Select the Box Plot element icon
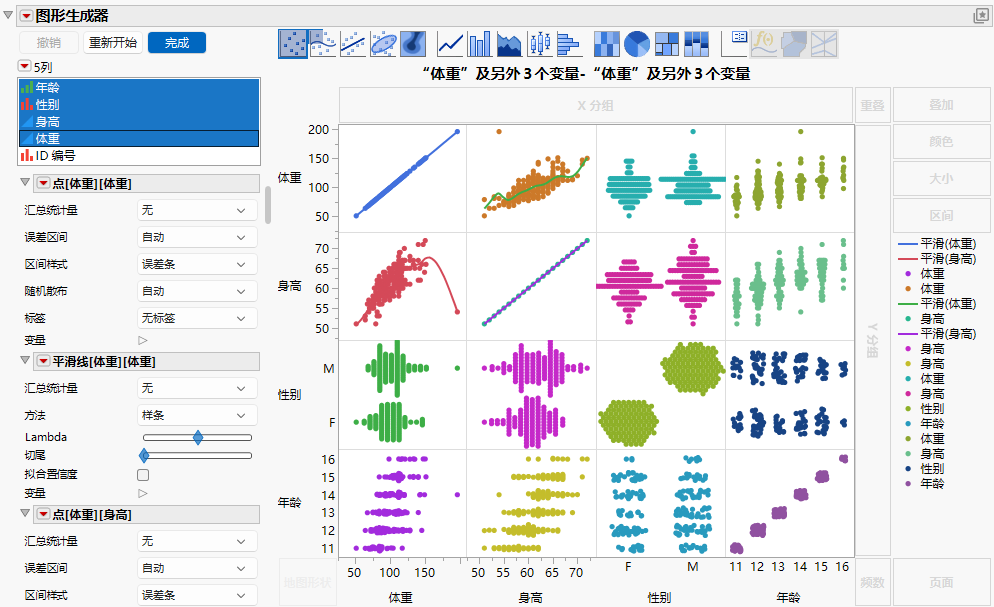 [540, 44]
